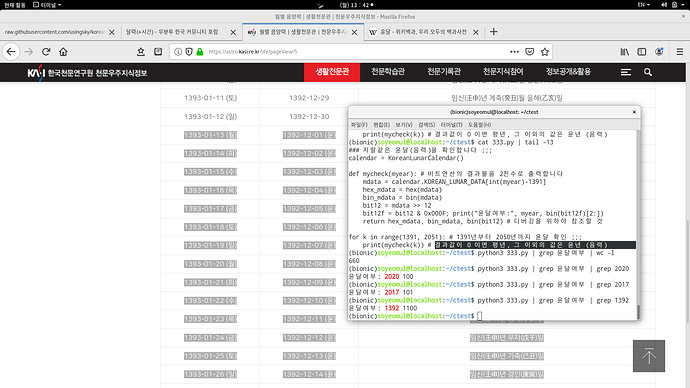Image resolution: width=690 pixels, height=388 pixels.
Task: Click red 1392 in terminal output
Action: coord(392,308)
